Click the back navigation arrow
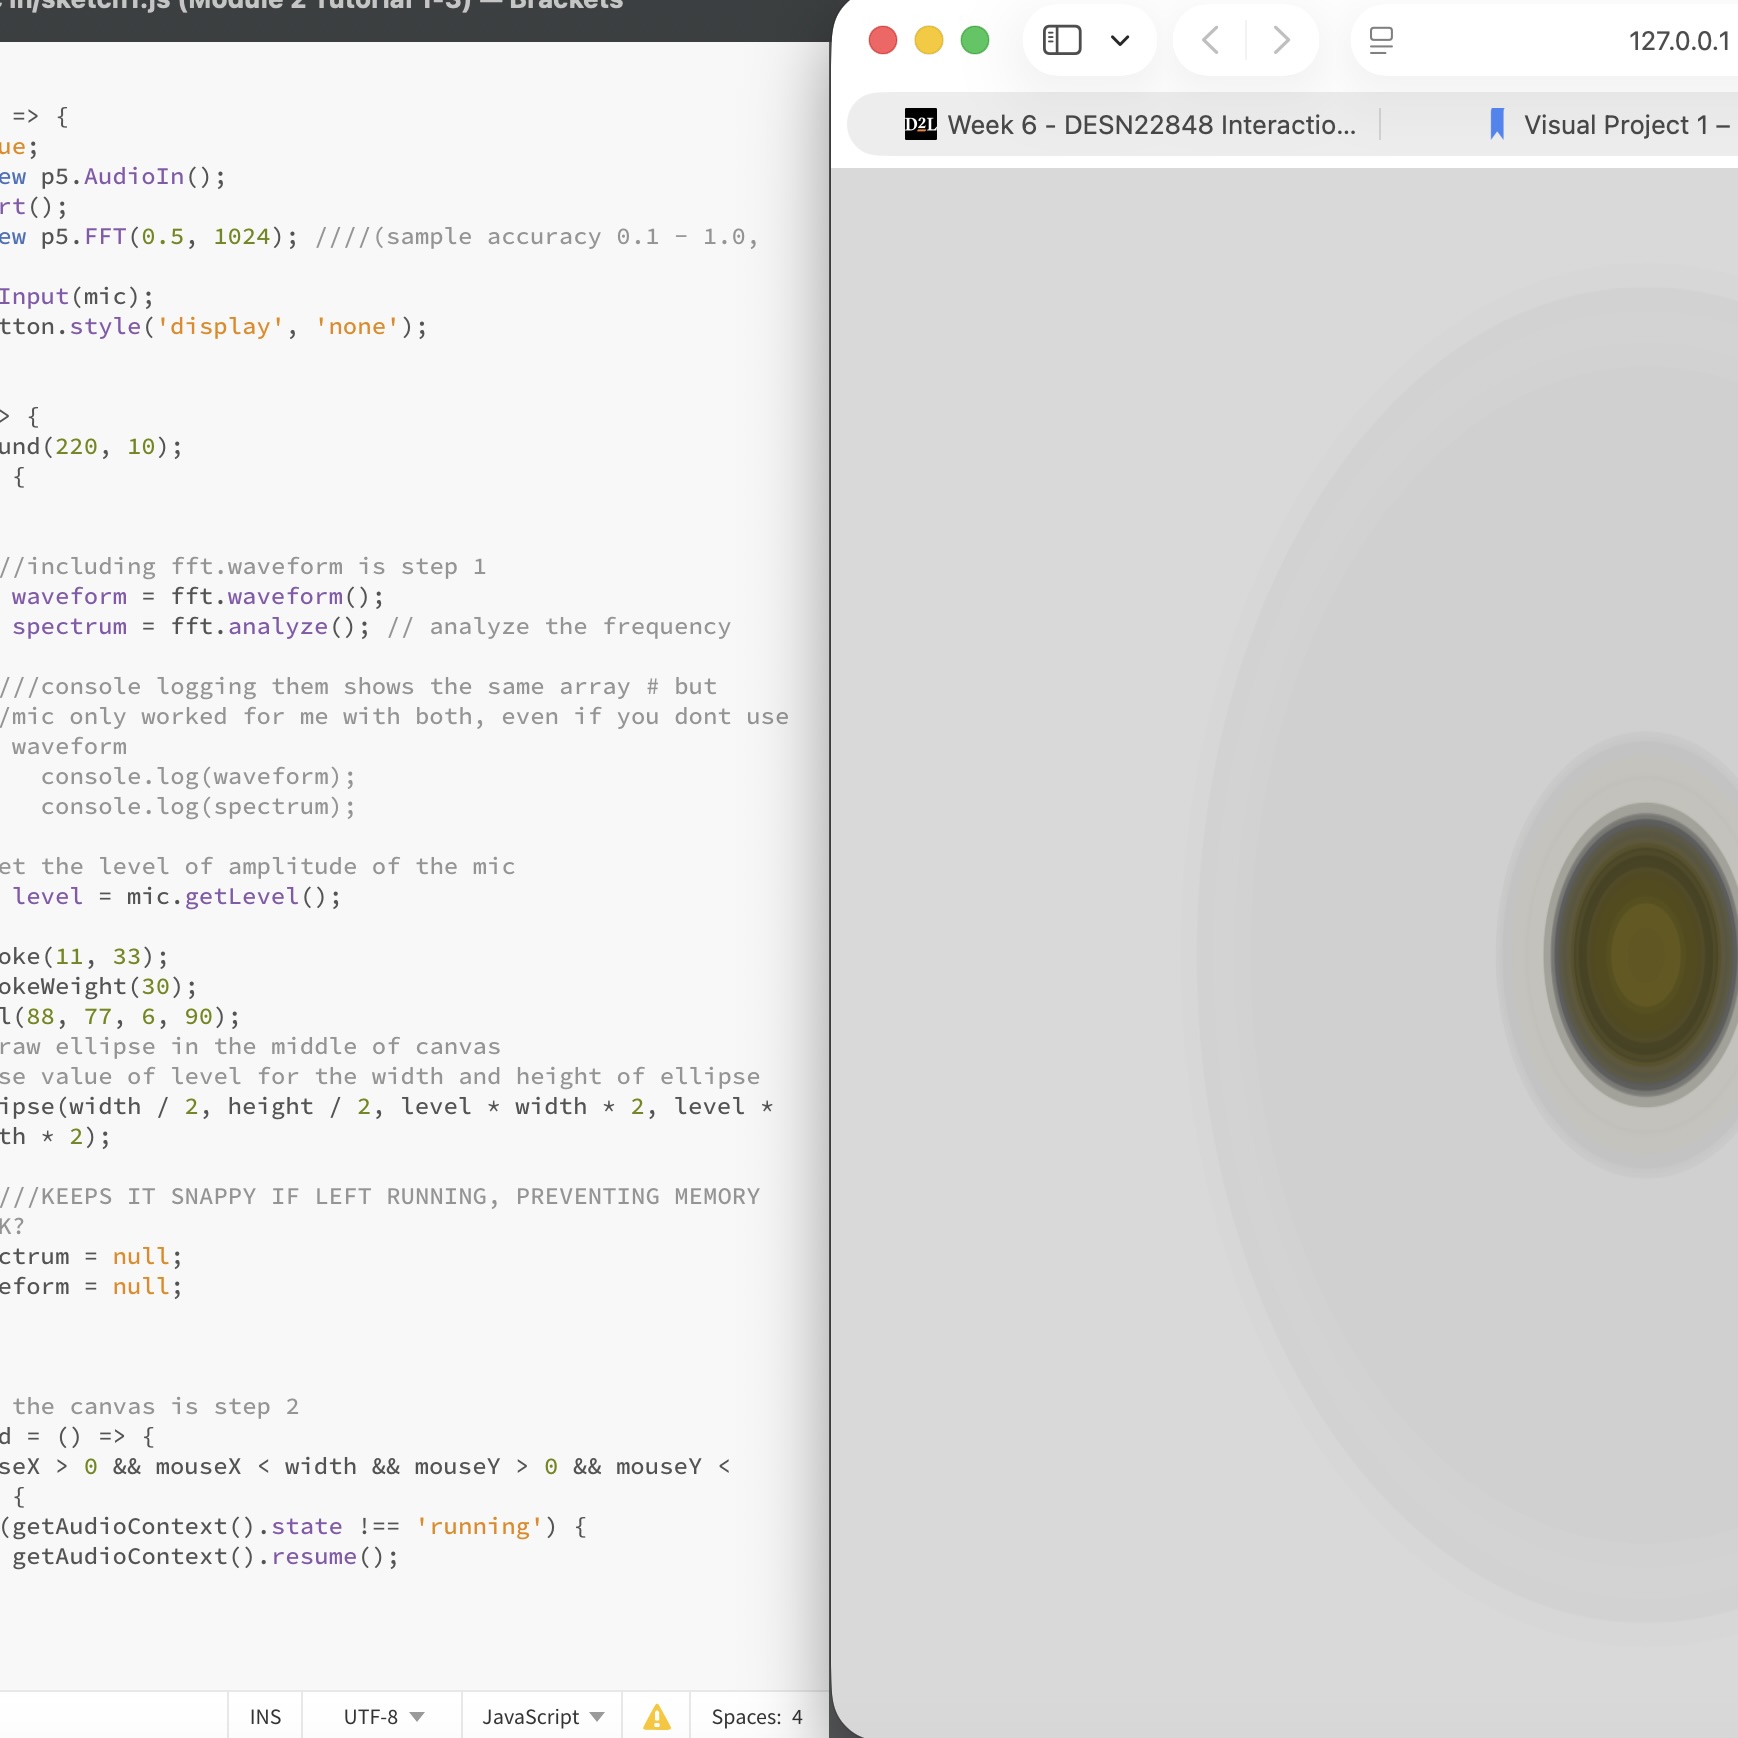This screenshot has height=1738, width=1738. tap(1210, 40)
